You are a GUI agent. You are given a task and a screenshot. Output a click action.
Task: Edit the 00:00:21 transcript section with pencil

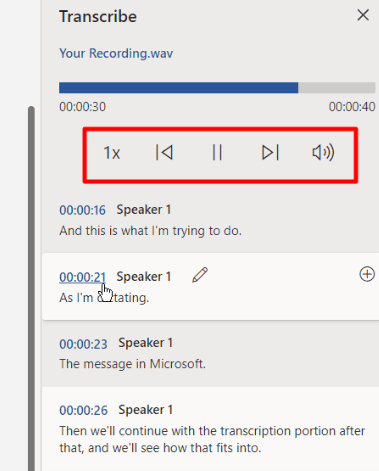click(200, 275)
